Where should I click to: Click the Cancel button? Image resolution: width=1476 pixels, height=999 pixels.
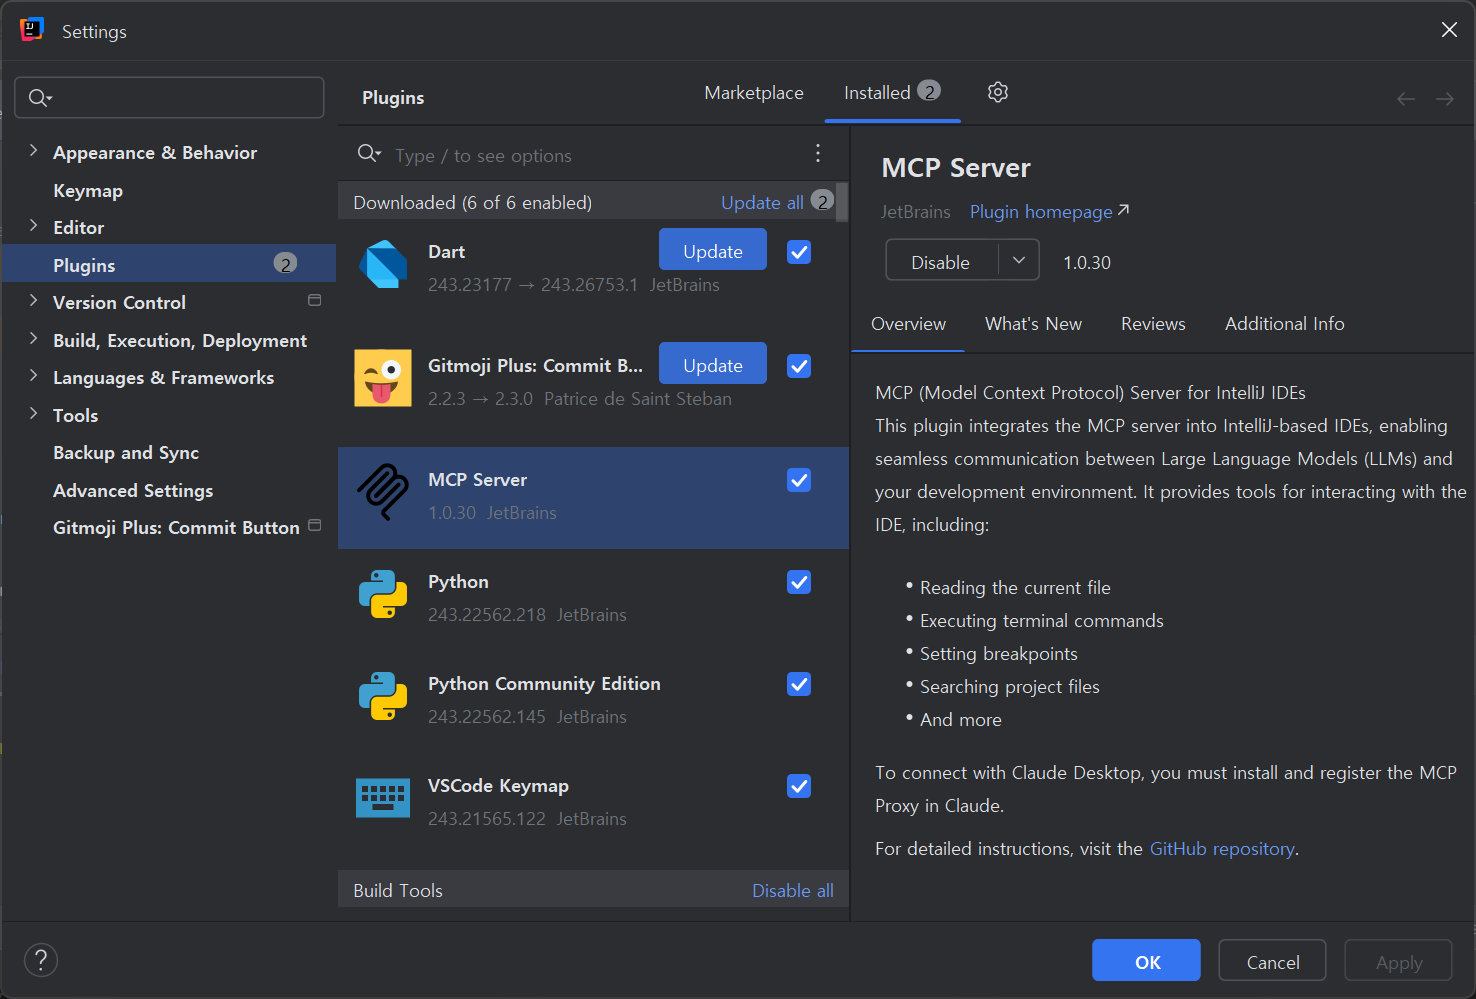tap(1272, 961)
